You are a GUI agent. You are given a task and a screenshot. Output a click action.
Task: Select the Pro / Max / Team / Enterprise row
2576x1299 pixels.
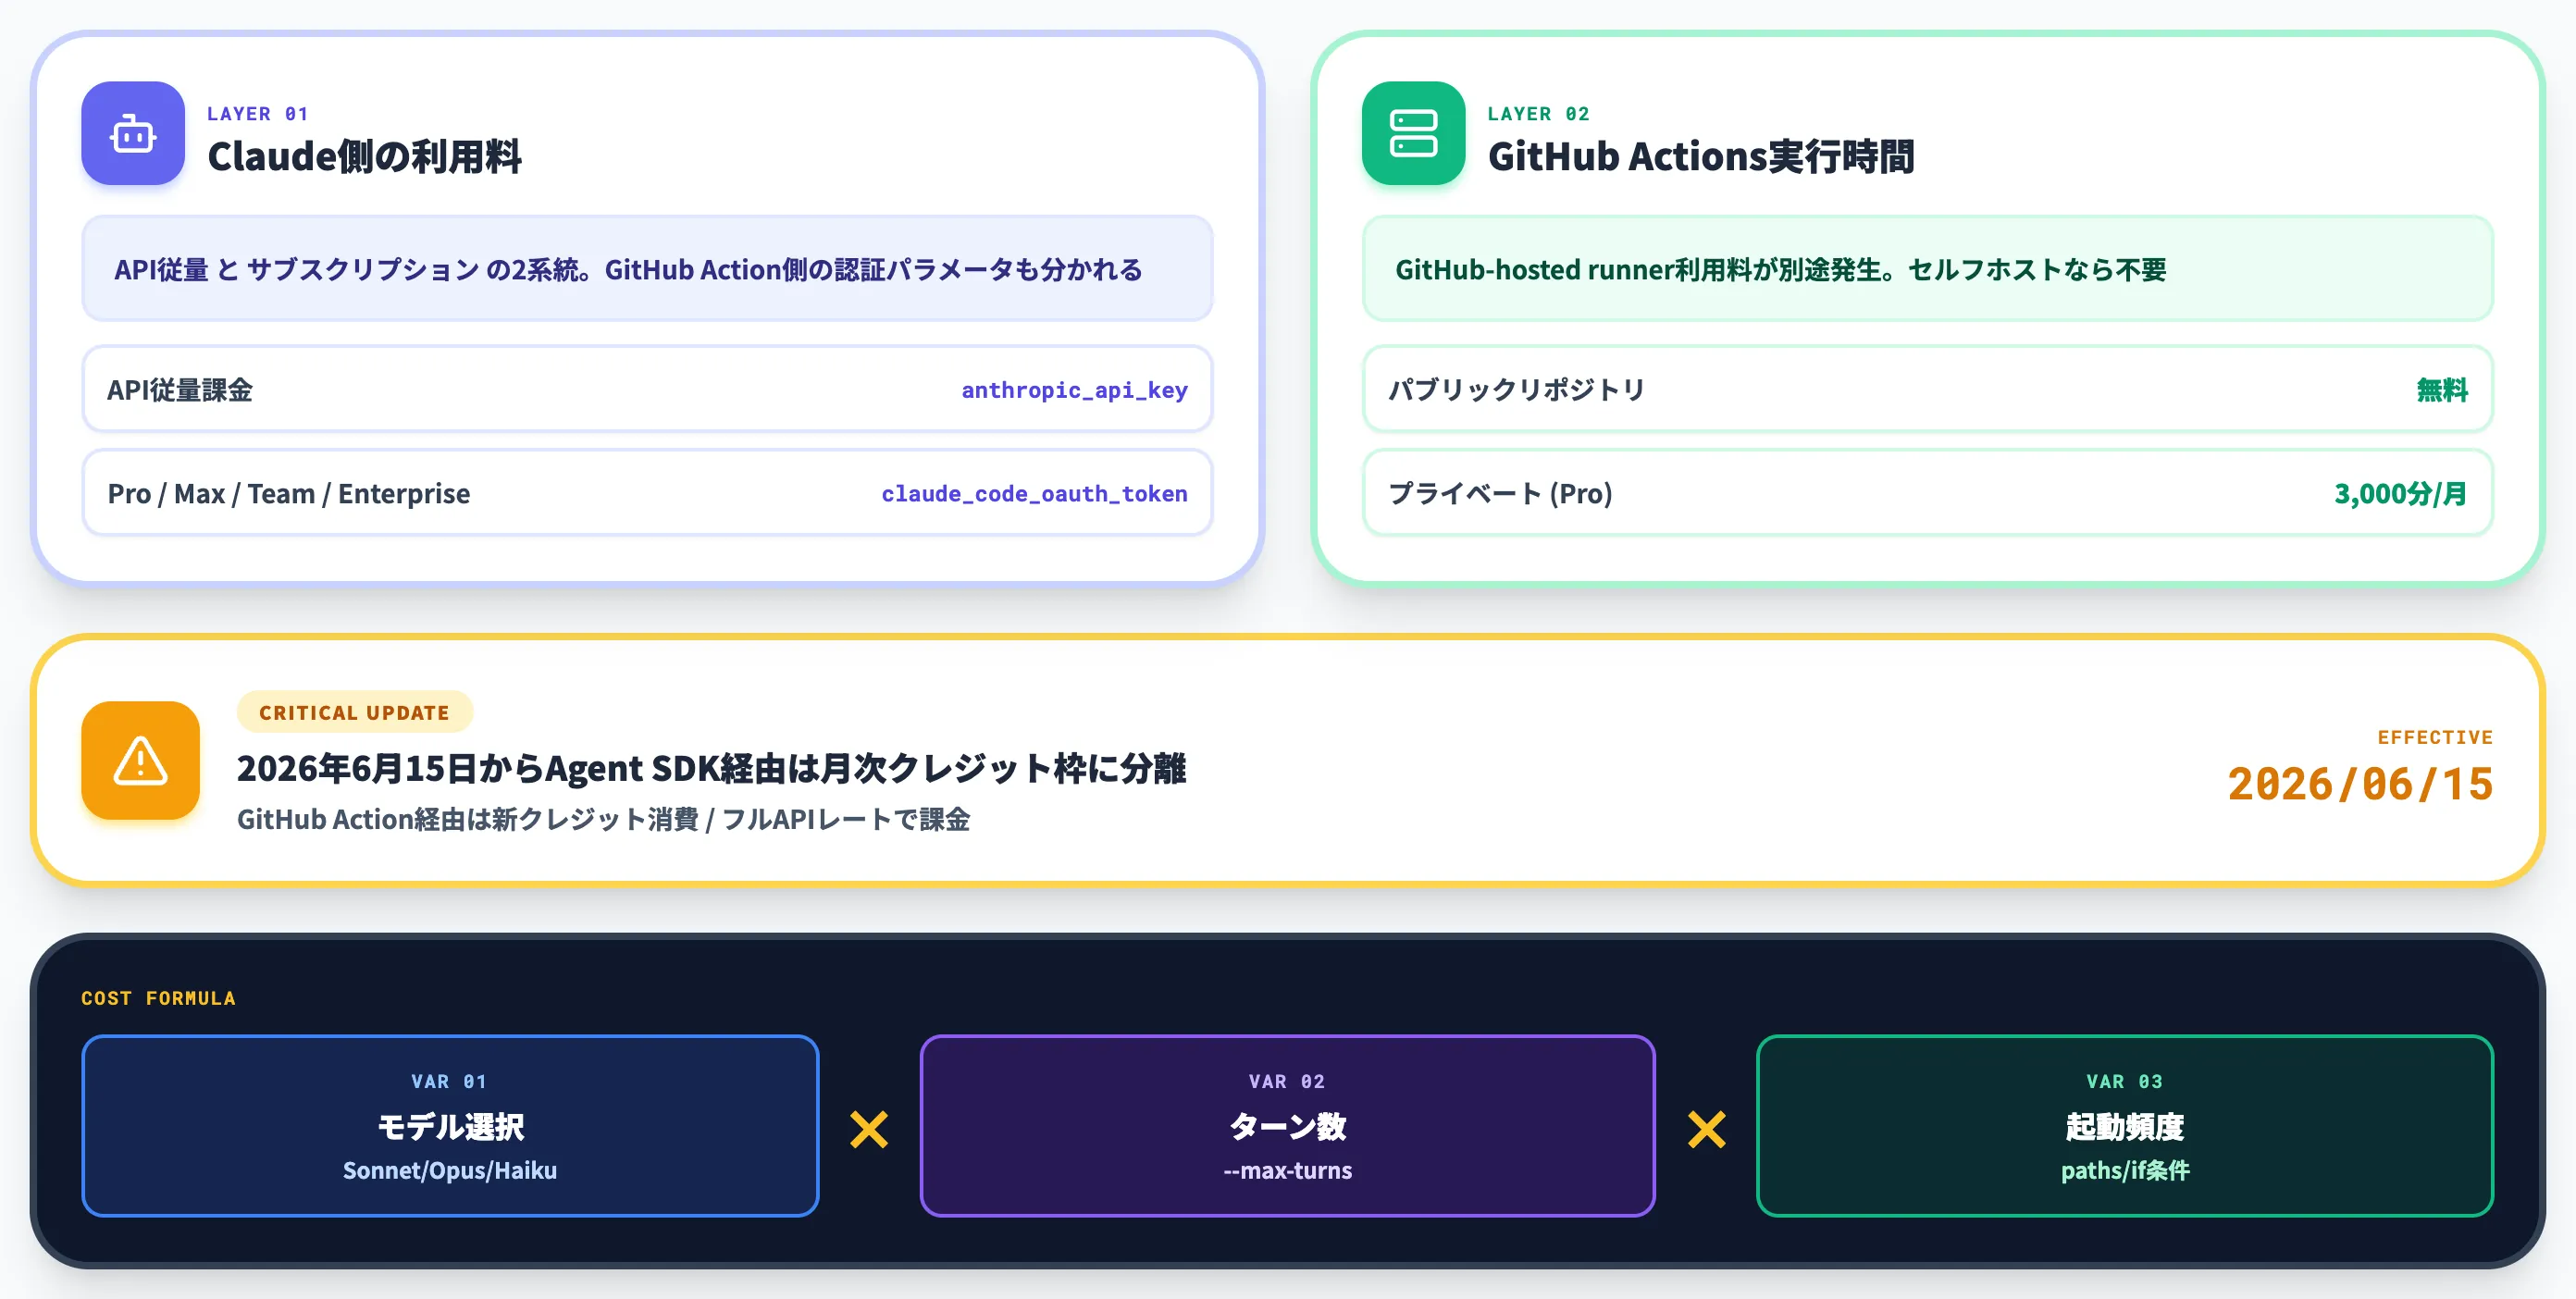click(647, 493)
